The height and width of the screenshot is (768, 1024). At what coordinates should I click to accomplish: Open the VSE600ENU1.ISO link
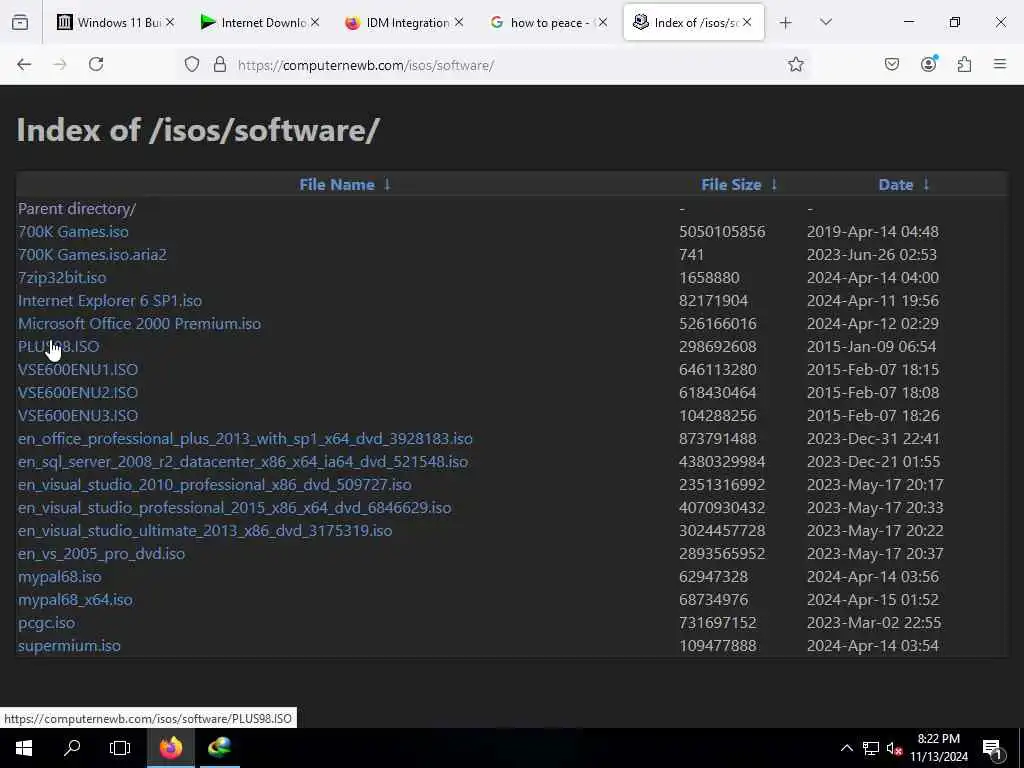pyautogui.click(x=78, y=370)
